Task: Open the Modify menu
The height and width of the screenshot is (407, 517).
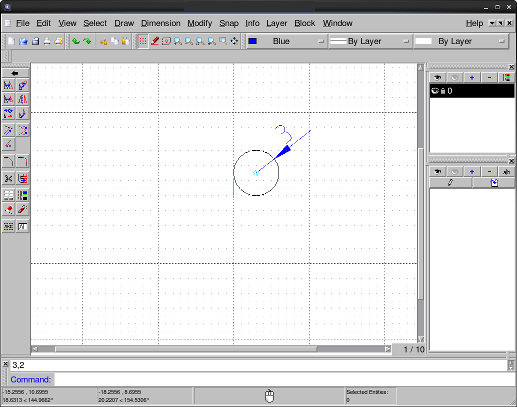Action: (x=200, y=23)
